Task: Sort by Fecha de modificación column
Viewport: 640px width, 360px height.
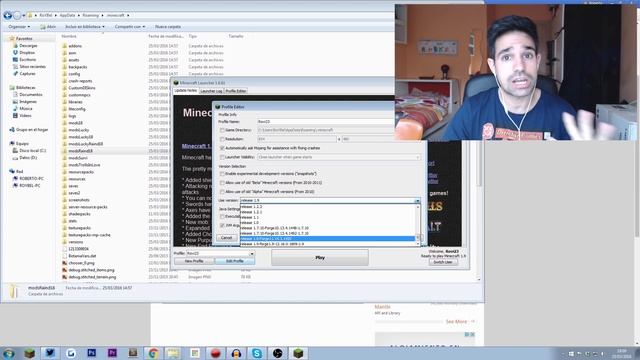Action: coord(166,36)
